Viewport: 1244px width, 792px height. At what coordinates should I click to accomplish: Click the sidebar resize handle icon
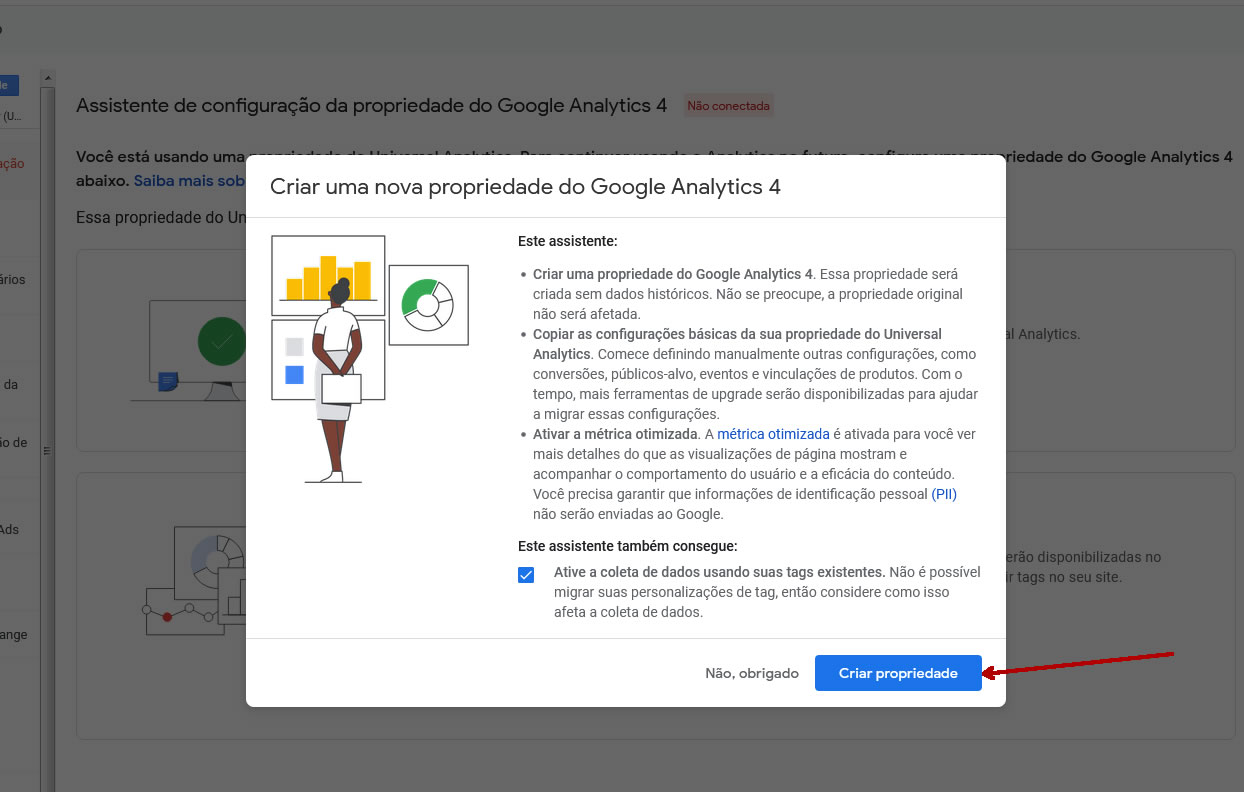[x=45, y=452]
